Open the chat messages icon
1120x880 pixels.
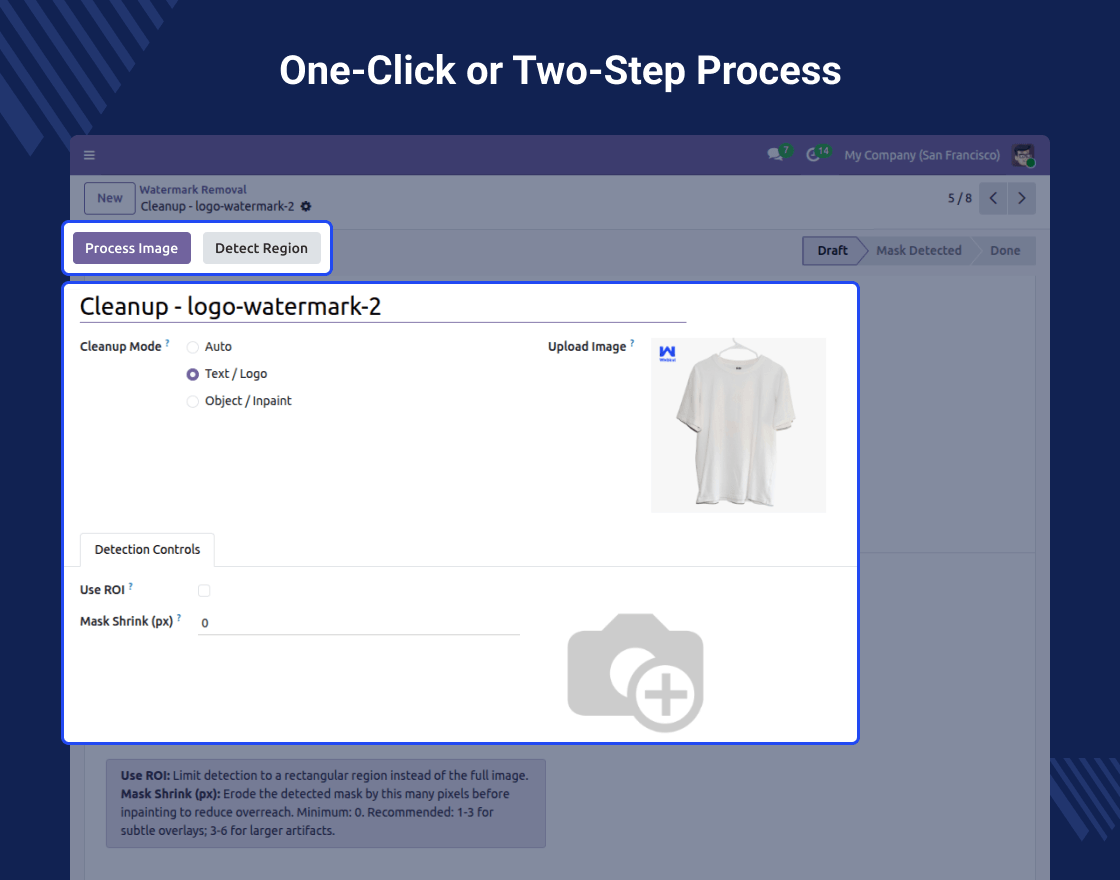point(775,154)
